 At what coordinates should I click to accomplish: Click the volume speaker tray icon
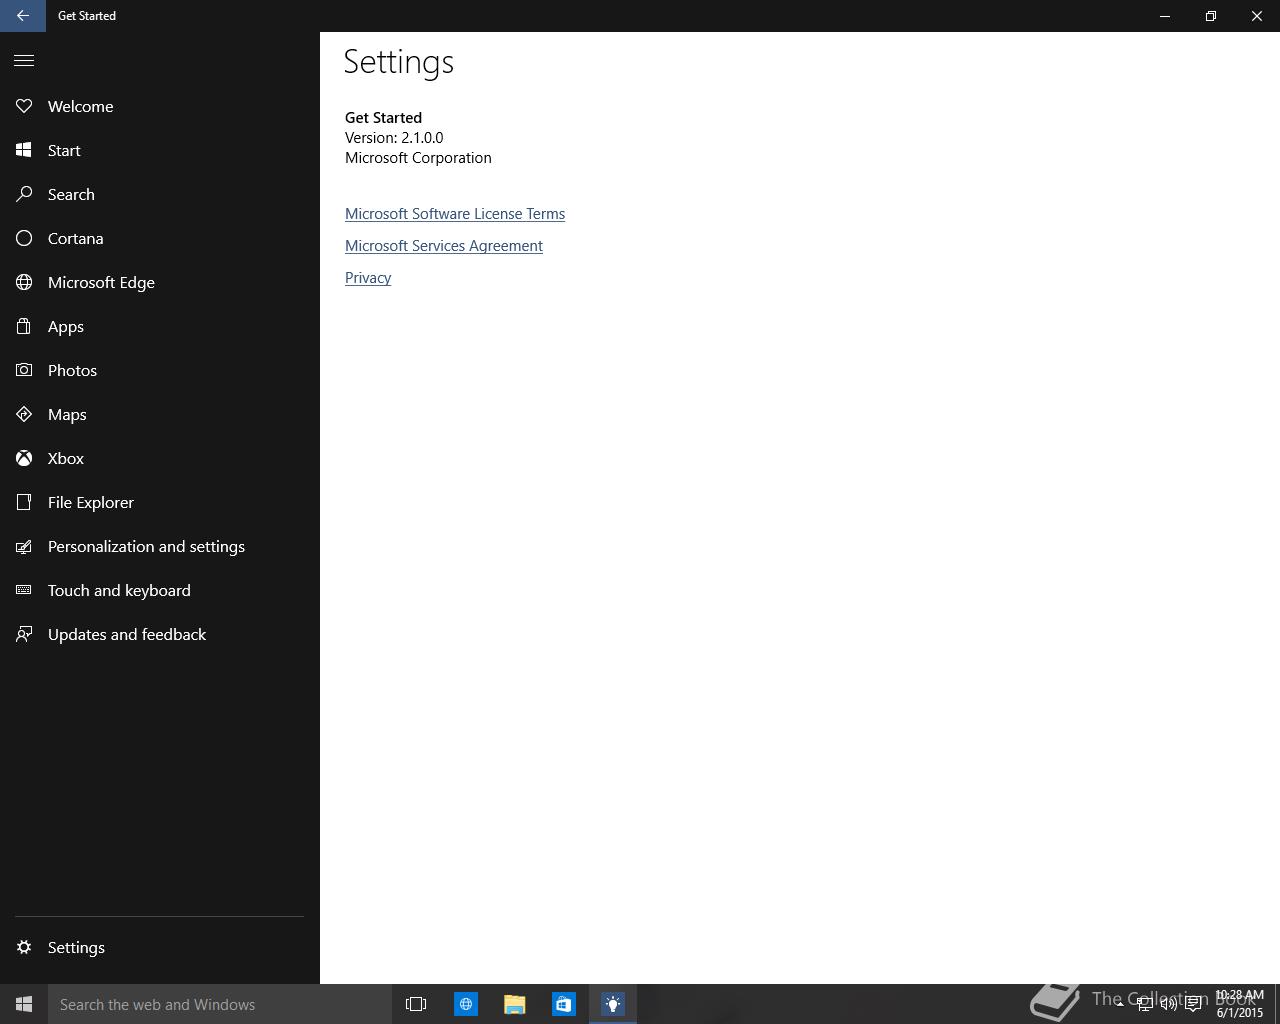(x=1168, y=1004)
